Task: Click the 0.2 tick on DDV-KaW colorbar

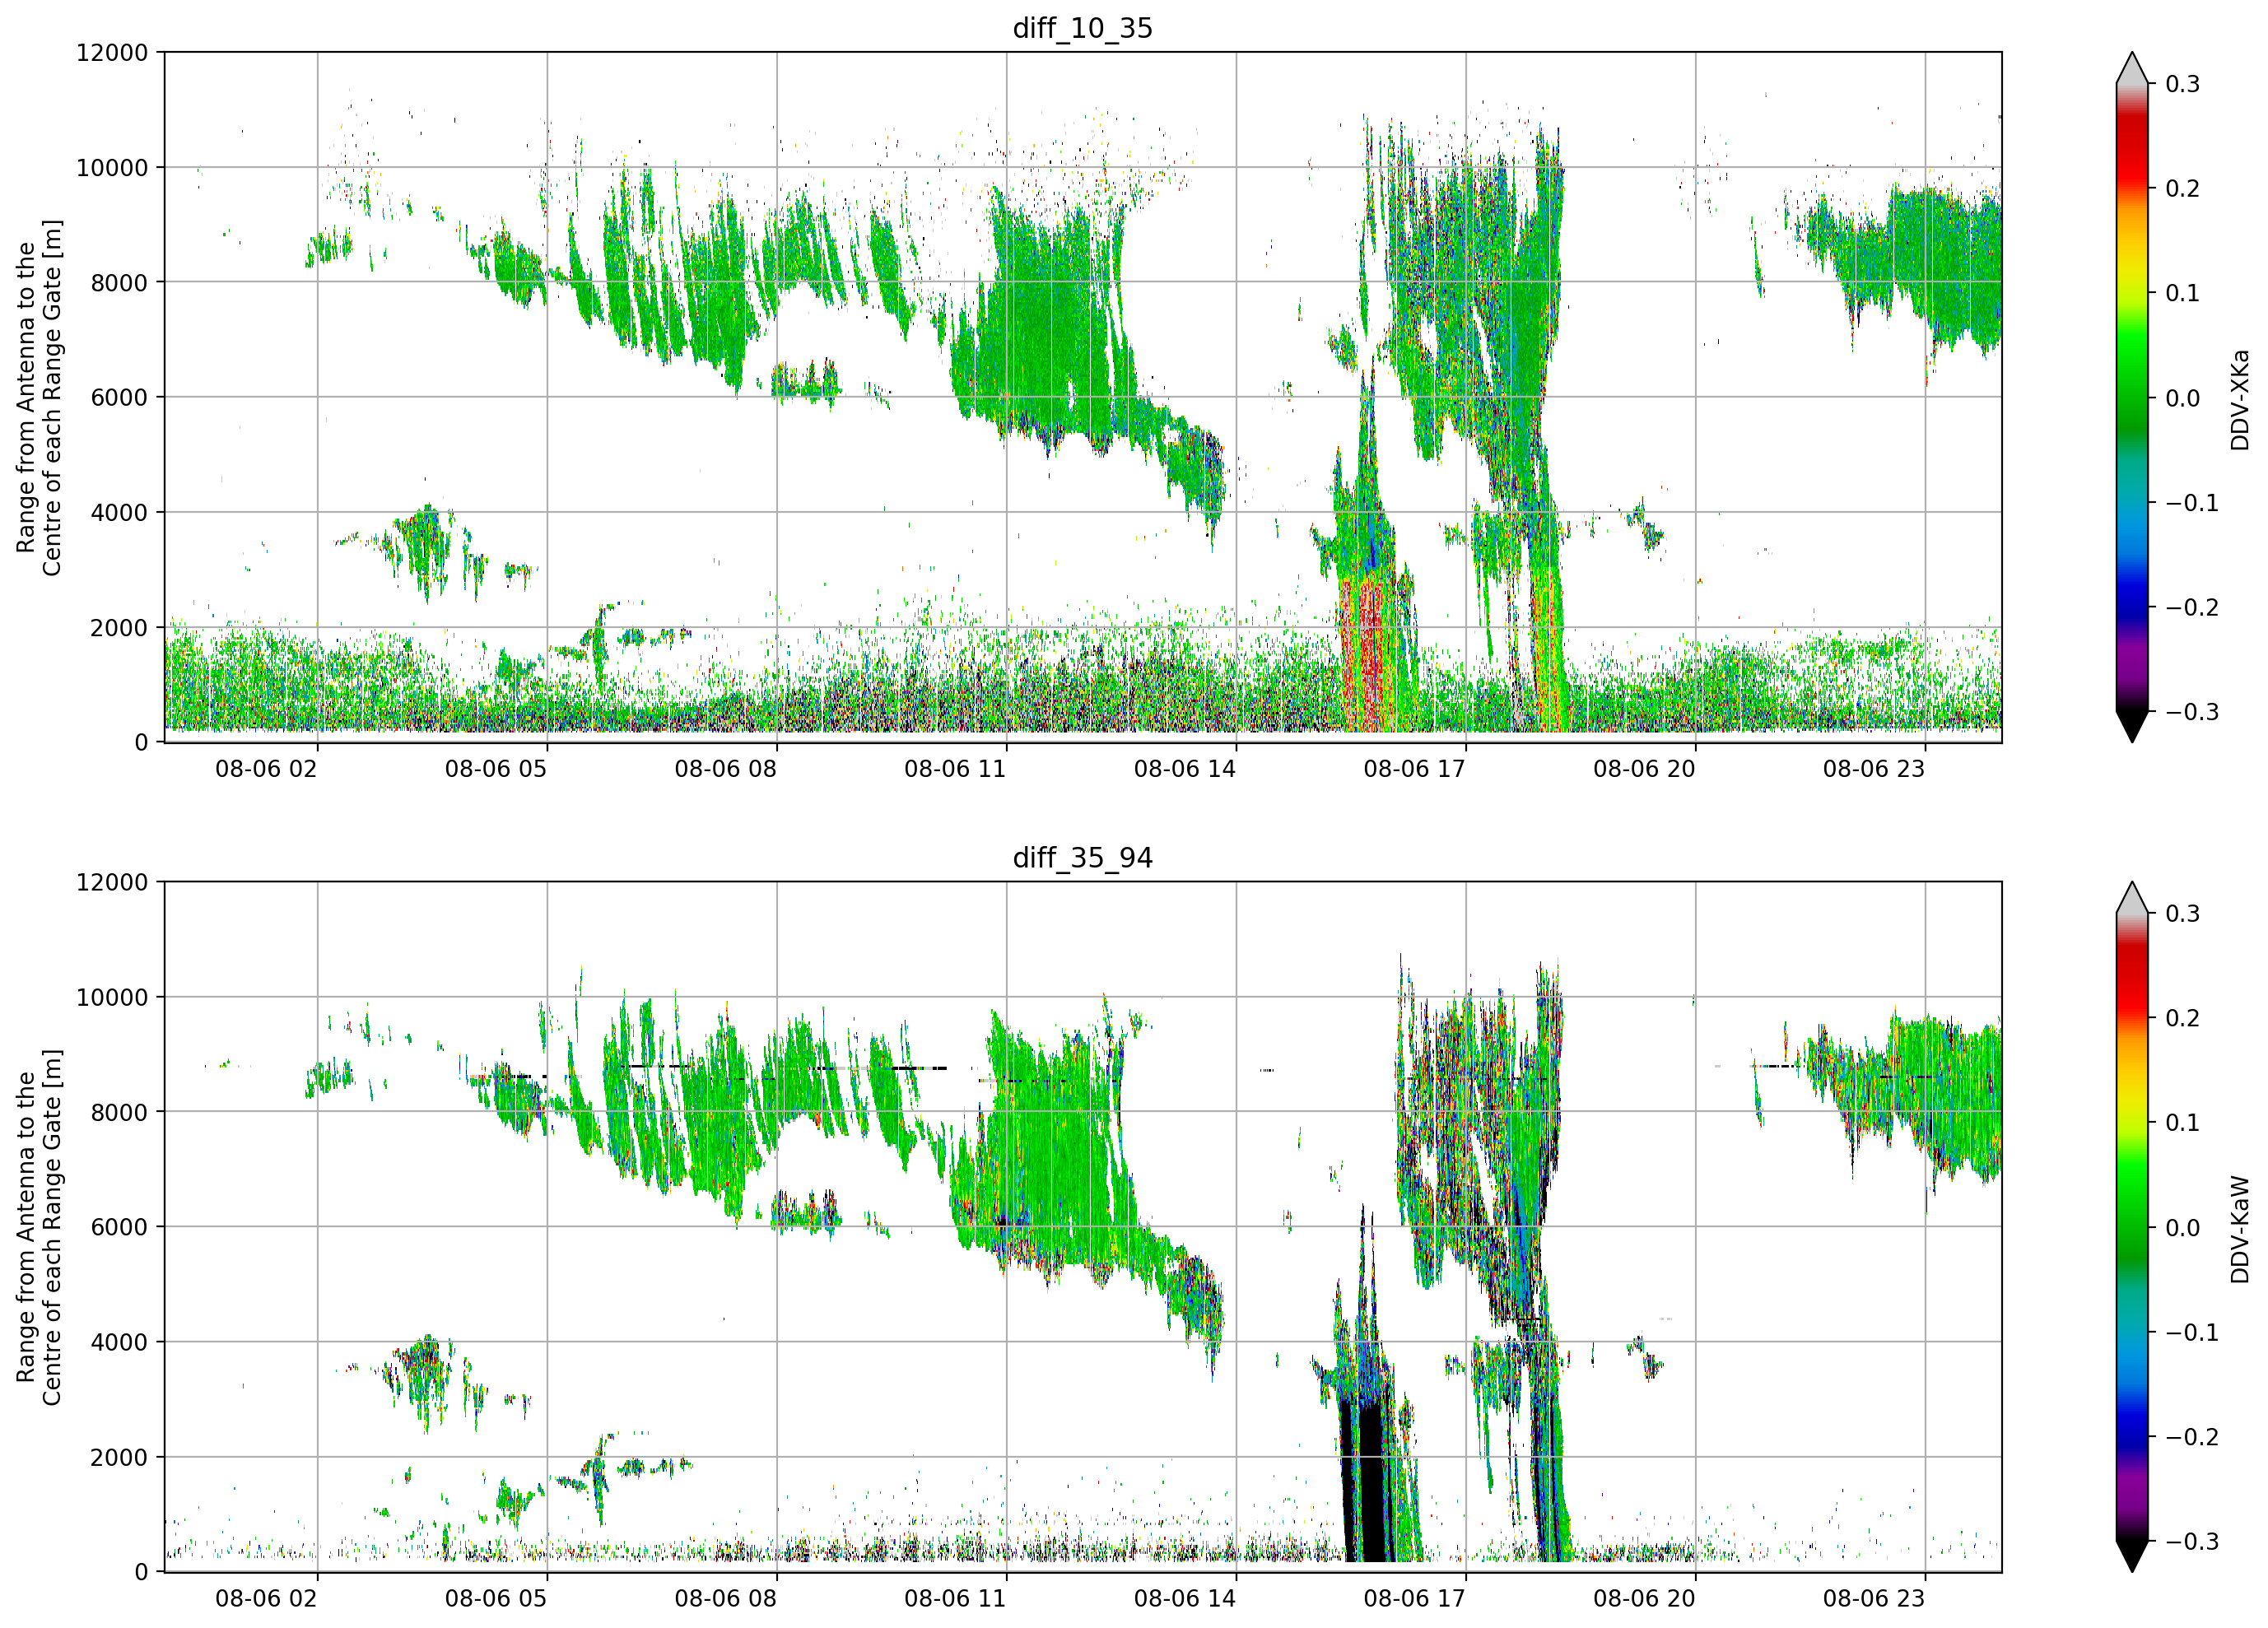Action: point(2182,1018)
